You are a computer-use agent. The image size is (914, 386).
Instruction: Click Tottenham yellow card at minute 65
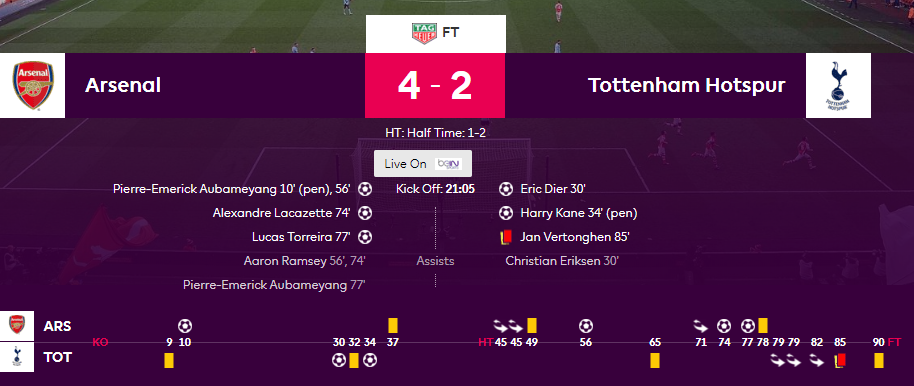click(655, 360)
